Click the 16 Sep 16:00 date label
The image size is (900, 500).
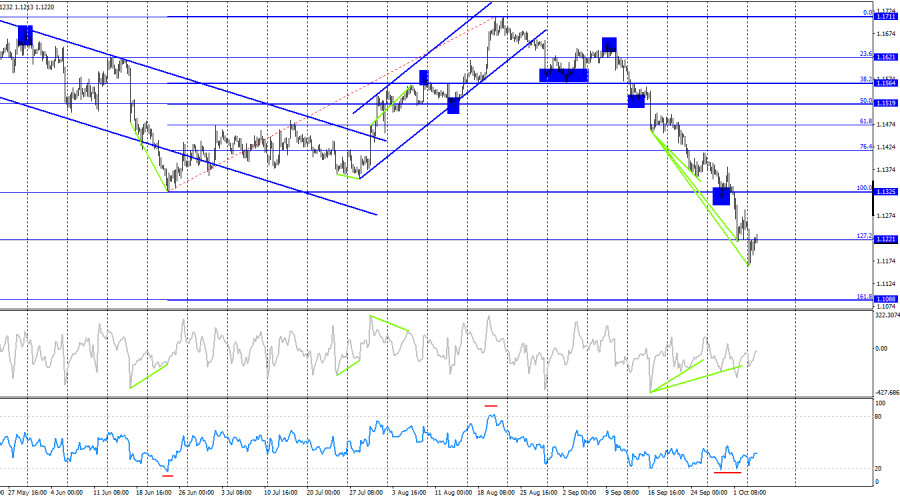pyautogui.click(x=666, y=493)
